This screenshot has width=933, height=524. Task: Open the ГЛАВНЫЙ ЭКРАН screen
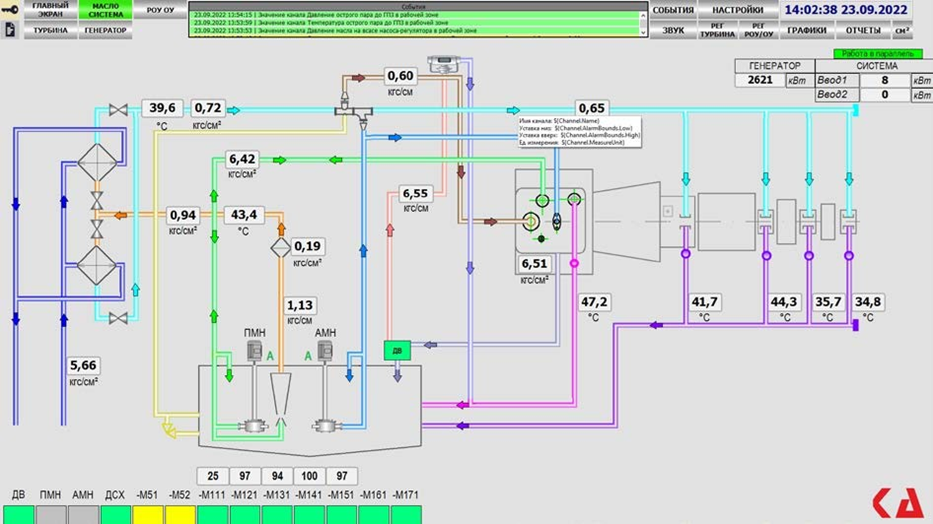[x=51, y=10]
